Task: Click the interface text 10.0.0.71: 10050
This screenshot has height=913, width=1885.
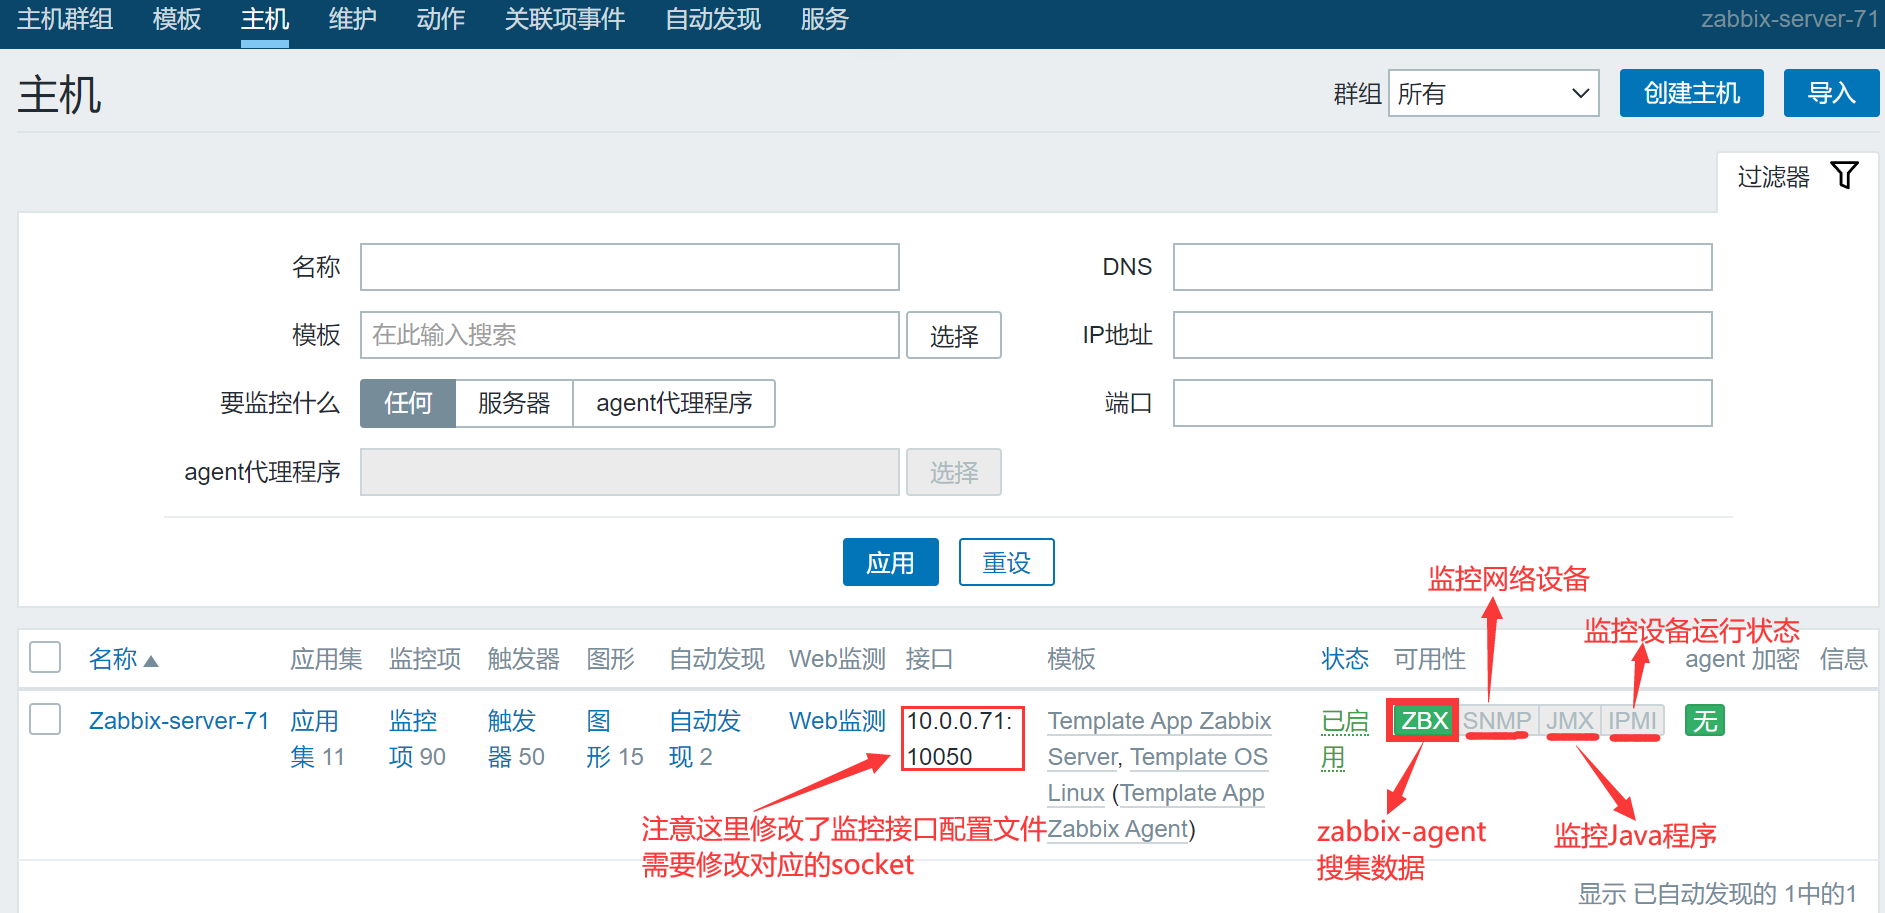Action: coord(959,739)
